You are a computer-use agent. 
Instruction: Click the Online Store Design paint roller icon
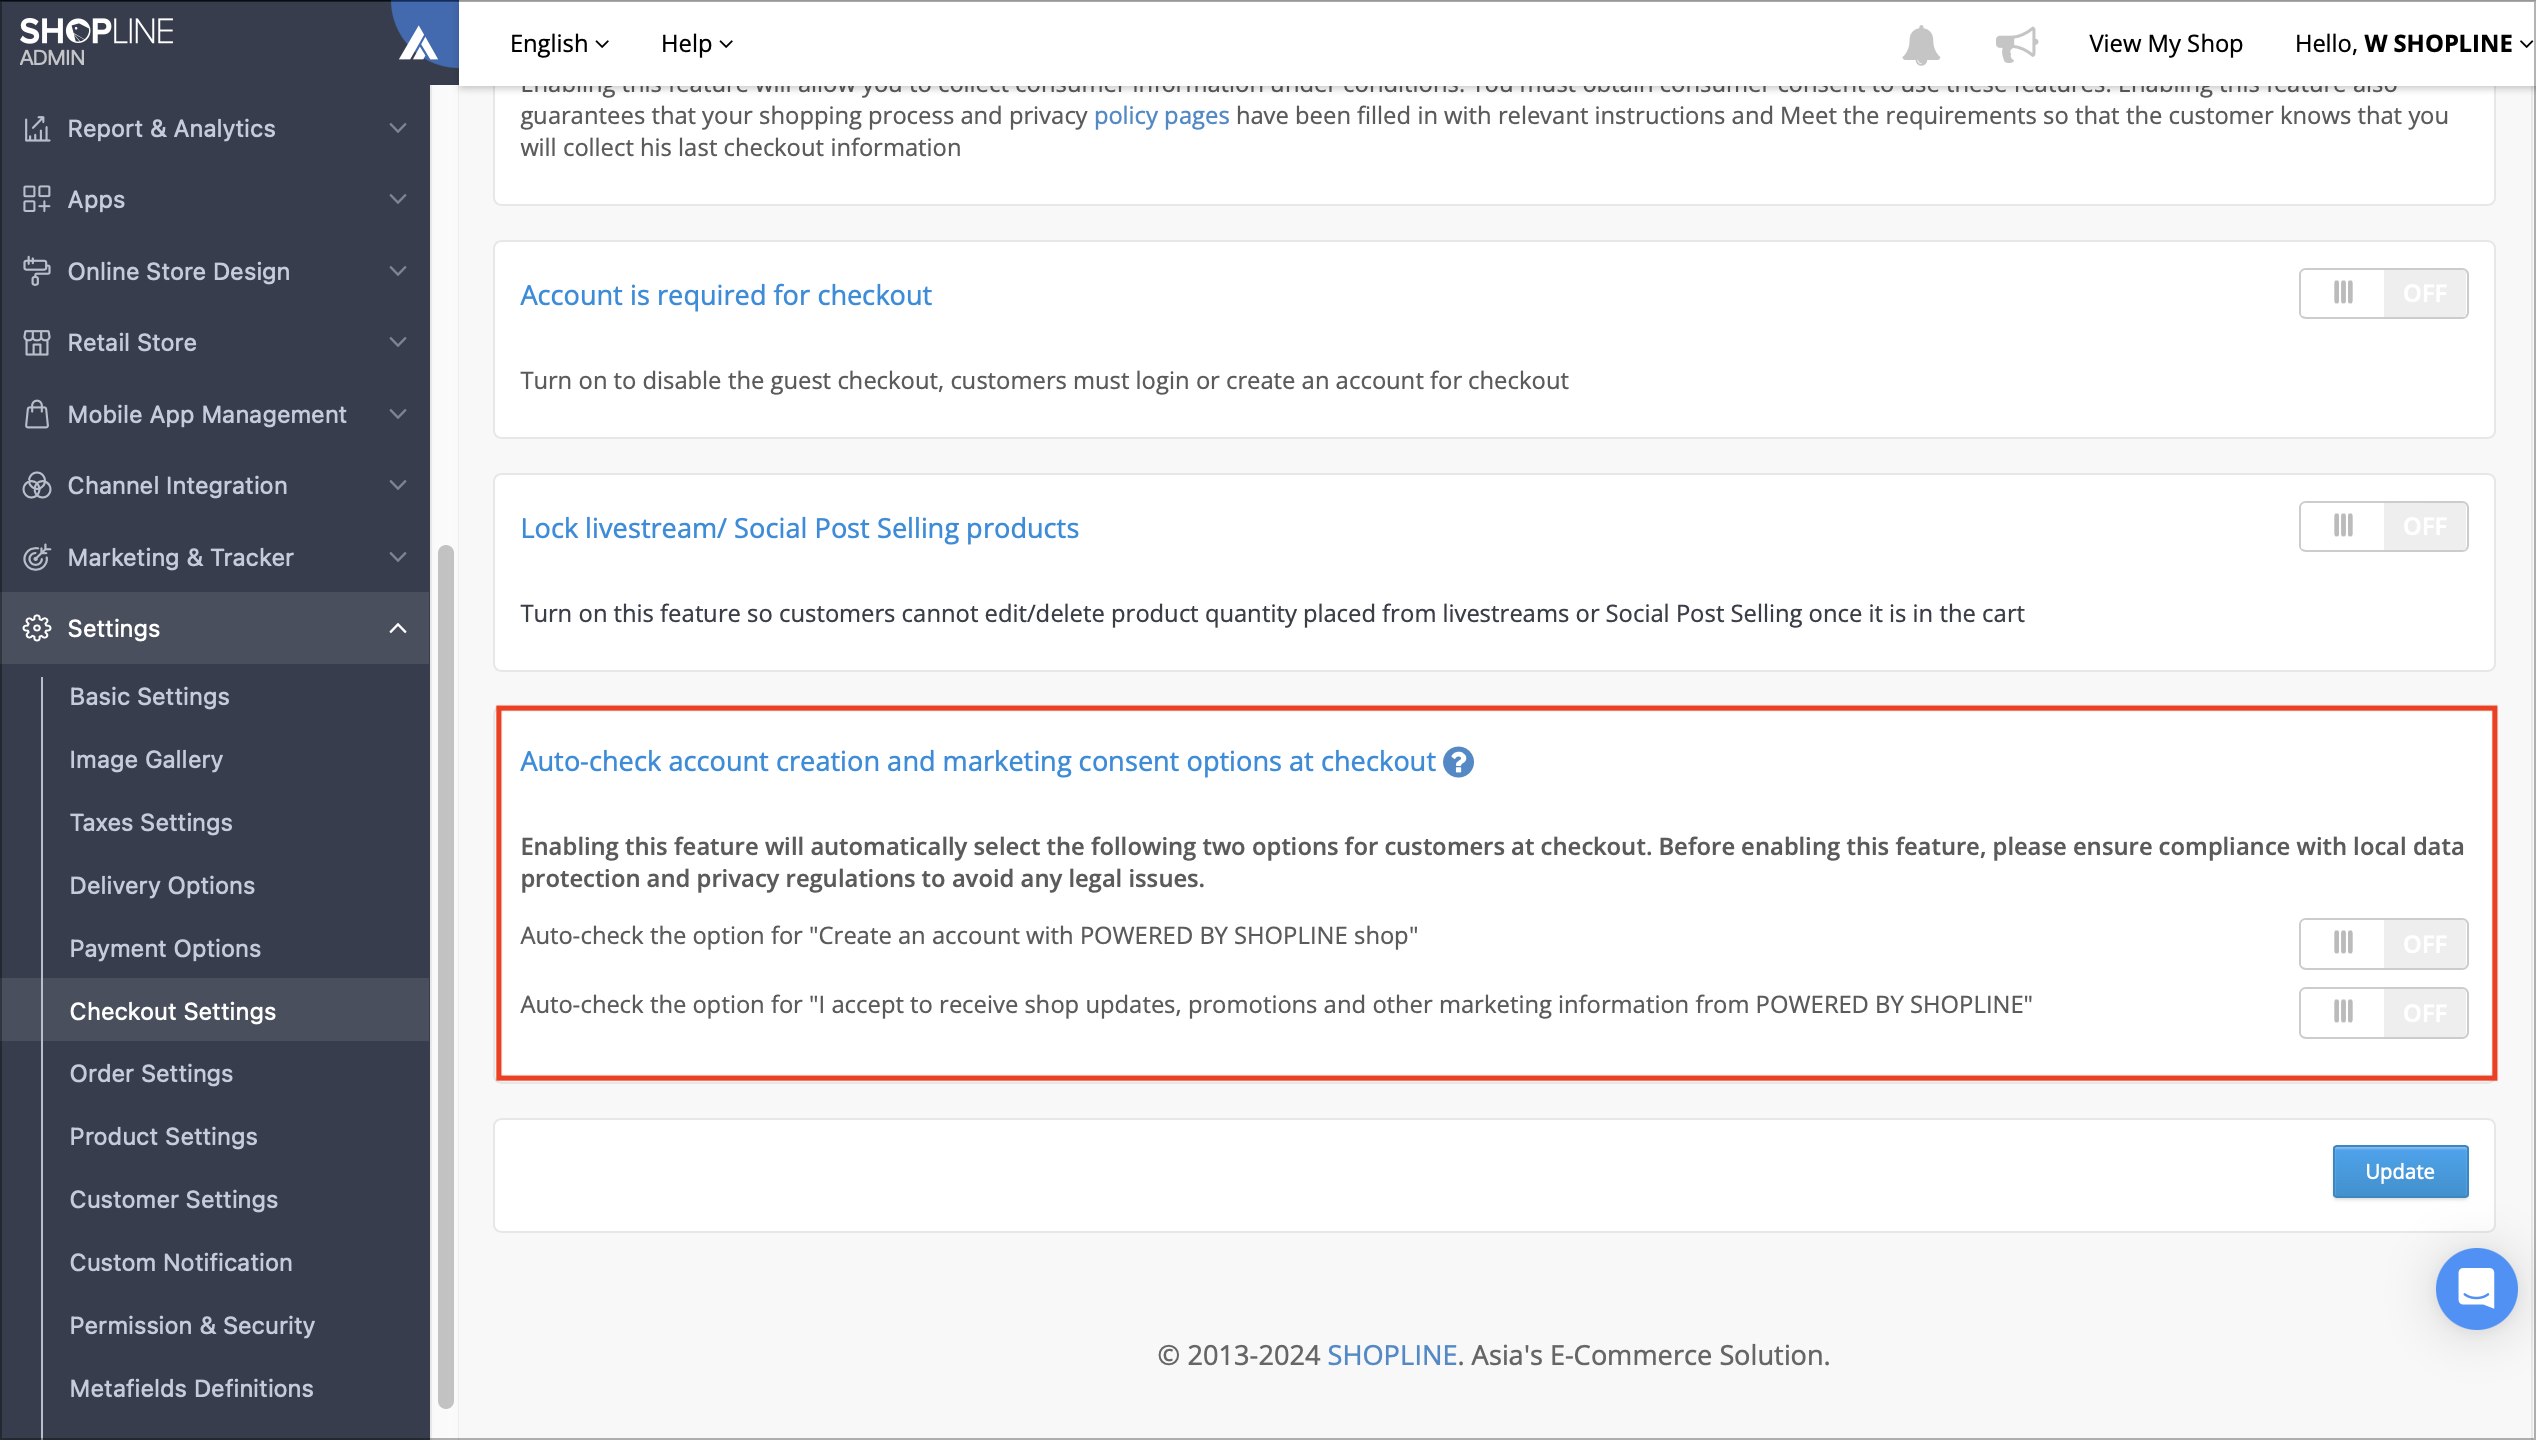37,271
